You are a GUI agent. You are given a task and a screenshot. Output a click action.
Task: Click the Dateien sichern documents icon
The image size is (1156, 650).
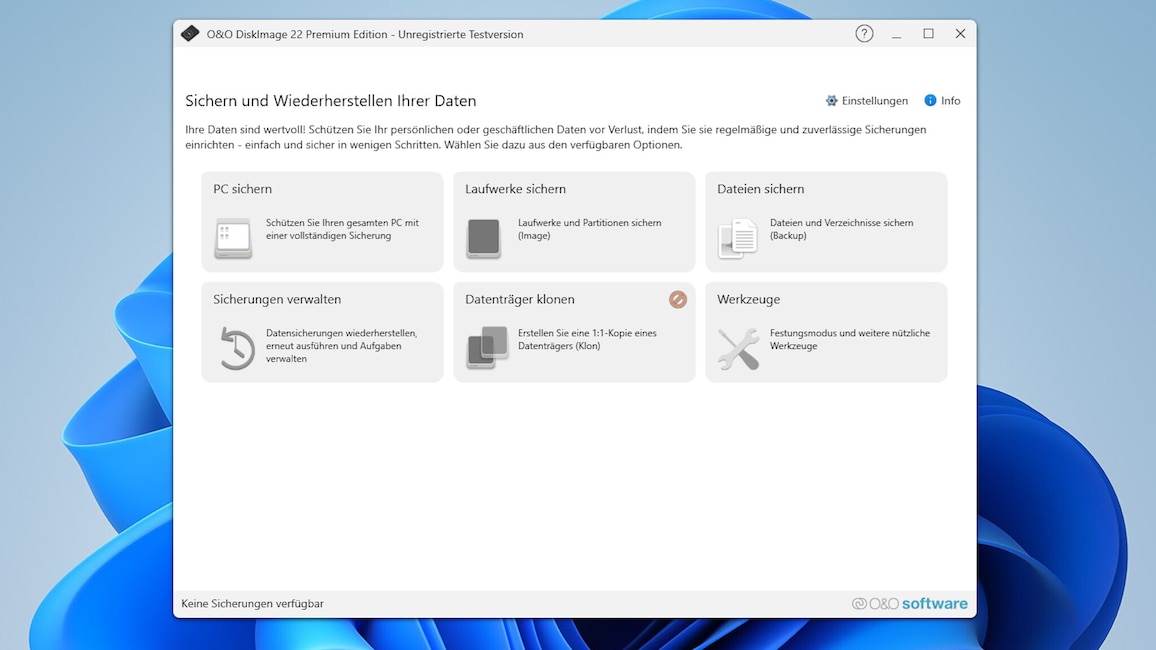[x=737, y=238]
